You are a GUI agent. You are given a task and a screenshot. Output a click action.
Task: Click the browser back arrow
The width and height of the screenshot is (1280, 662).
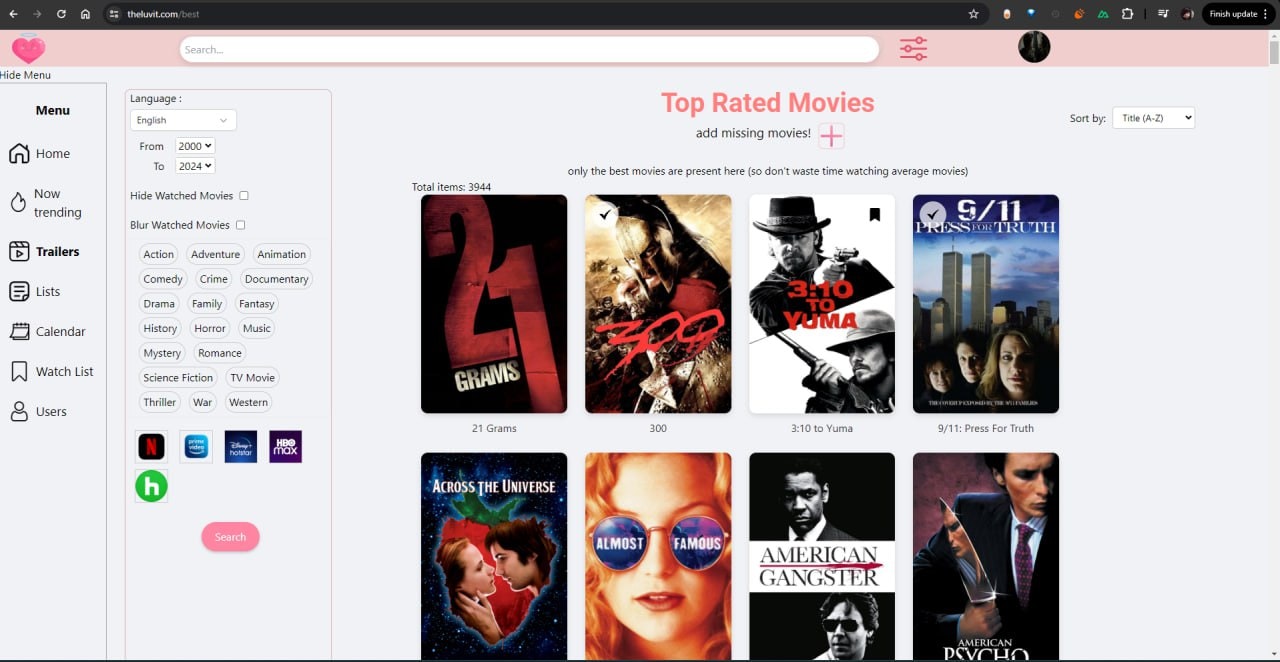tap(13, 14)
